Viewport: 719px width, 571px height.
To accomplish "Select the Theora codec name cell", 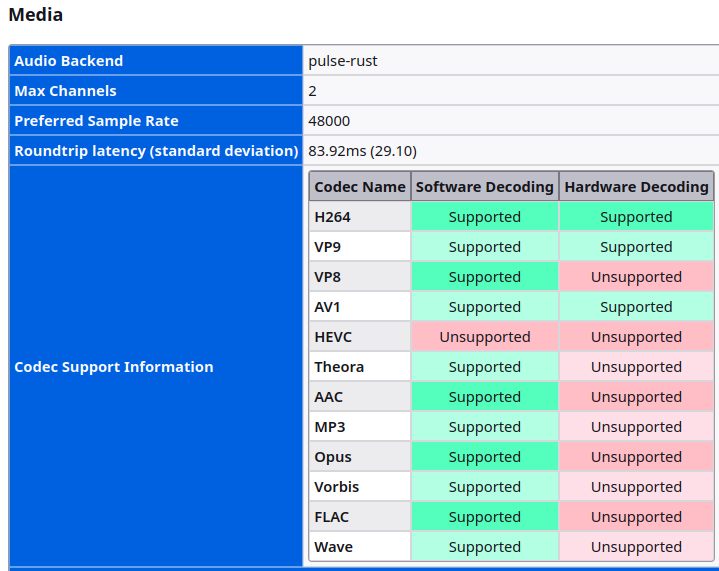I will [339, 367].
